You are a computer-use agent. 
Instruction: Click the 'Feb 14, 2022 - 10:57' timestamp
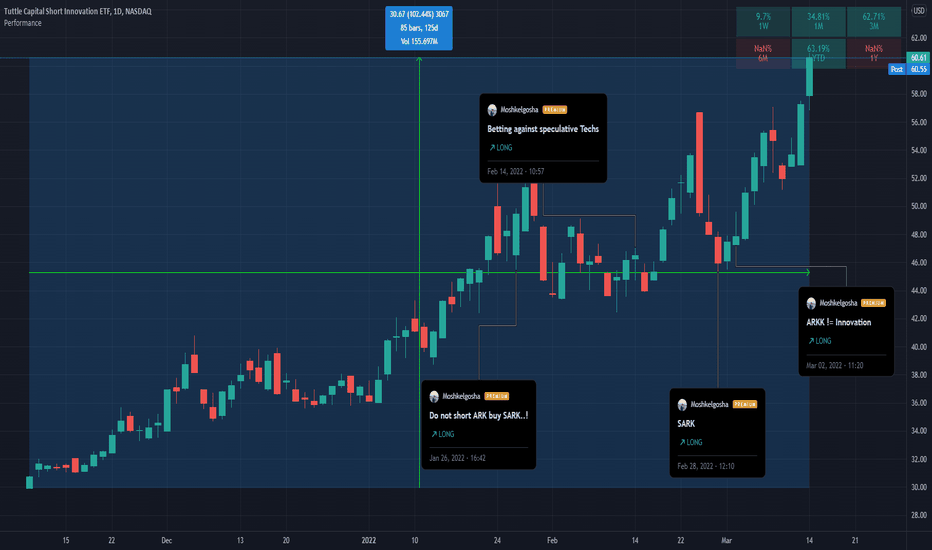pos(516,172)
